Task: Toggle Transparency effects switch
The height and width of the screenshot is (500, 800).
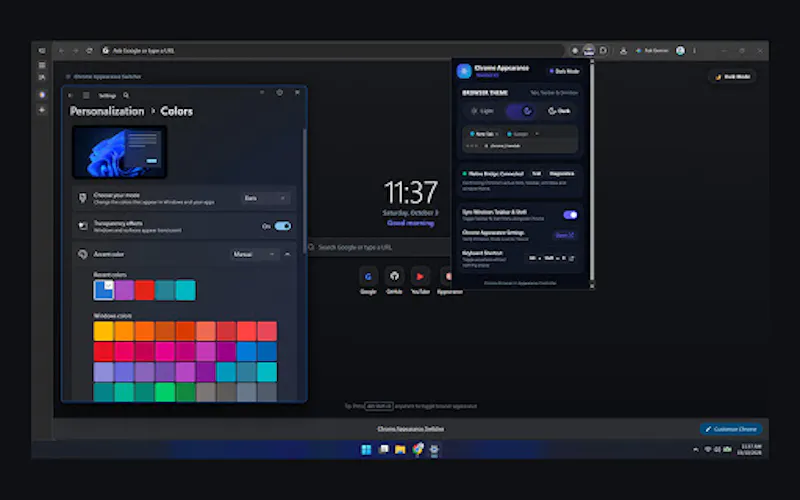Action: click(283, 226)
